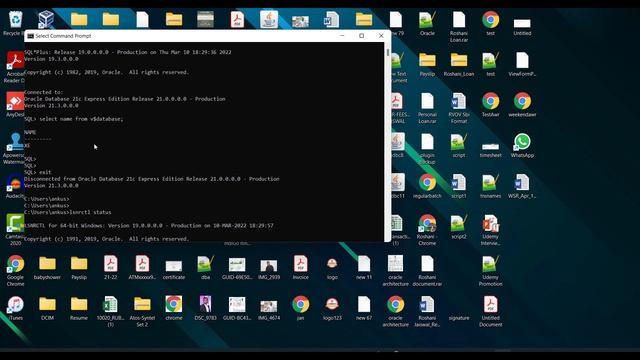Open the WSR_Apr_1 Word document

click(522, 186)
